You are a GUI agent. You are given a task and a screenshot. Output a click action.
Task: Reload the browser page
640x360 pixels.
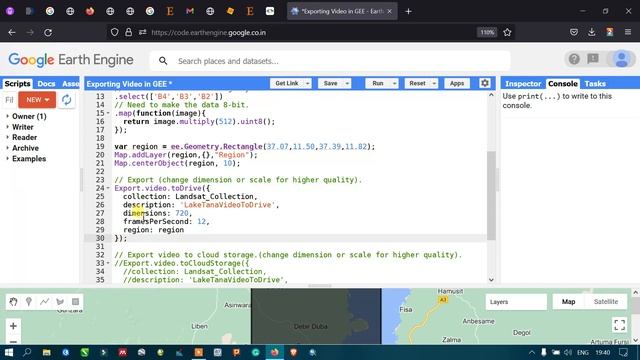click(48, 32)
